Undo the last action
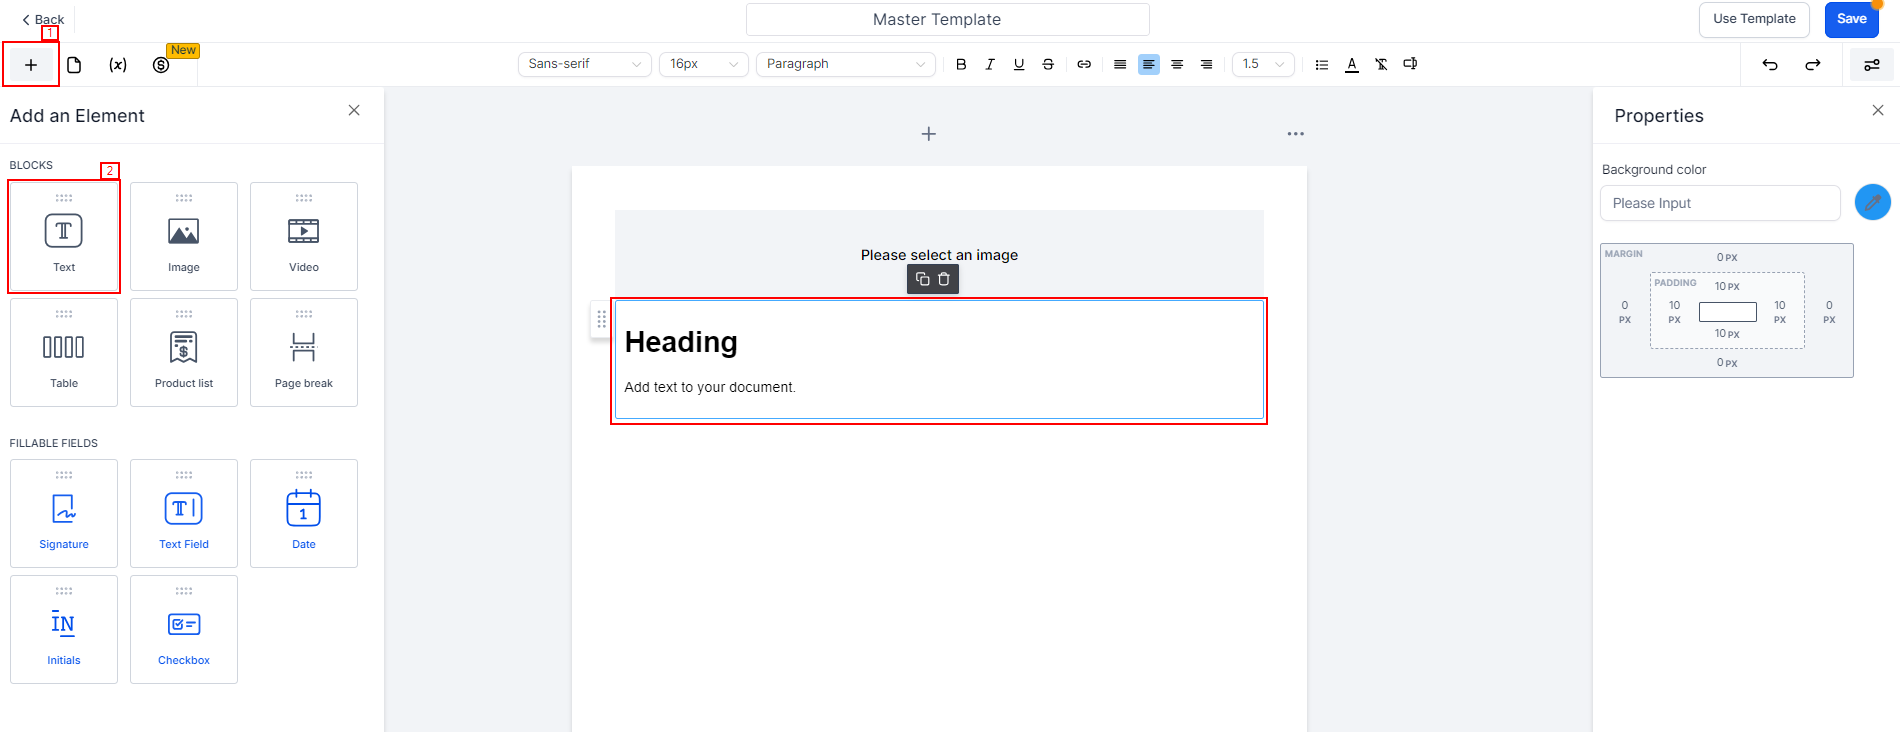 coord(1770,65)
